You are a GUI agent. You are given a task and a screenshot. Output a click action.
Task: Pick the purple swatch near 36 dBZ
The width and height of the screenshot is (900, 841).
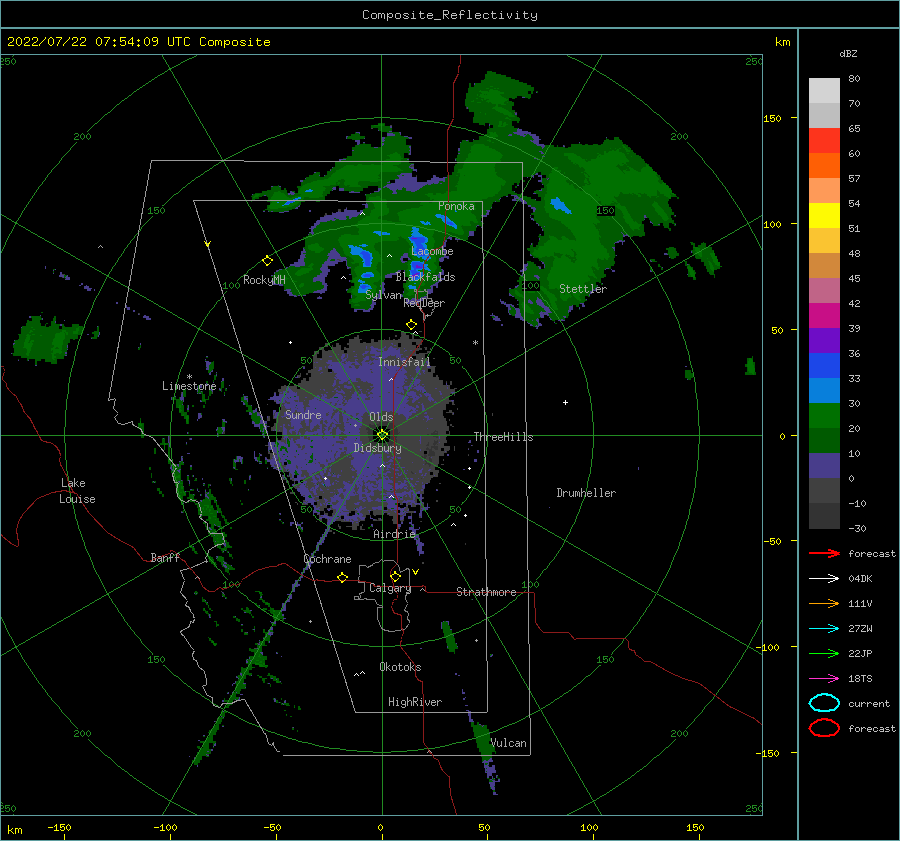824,341
